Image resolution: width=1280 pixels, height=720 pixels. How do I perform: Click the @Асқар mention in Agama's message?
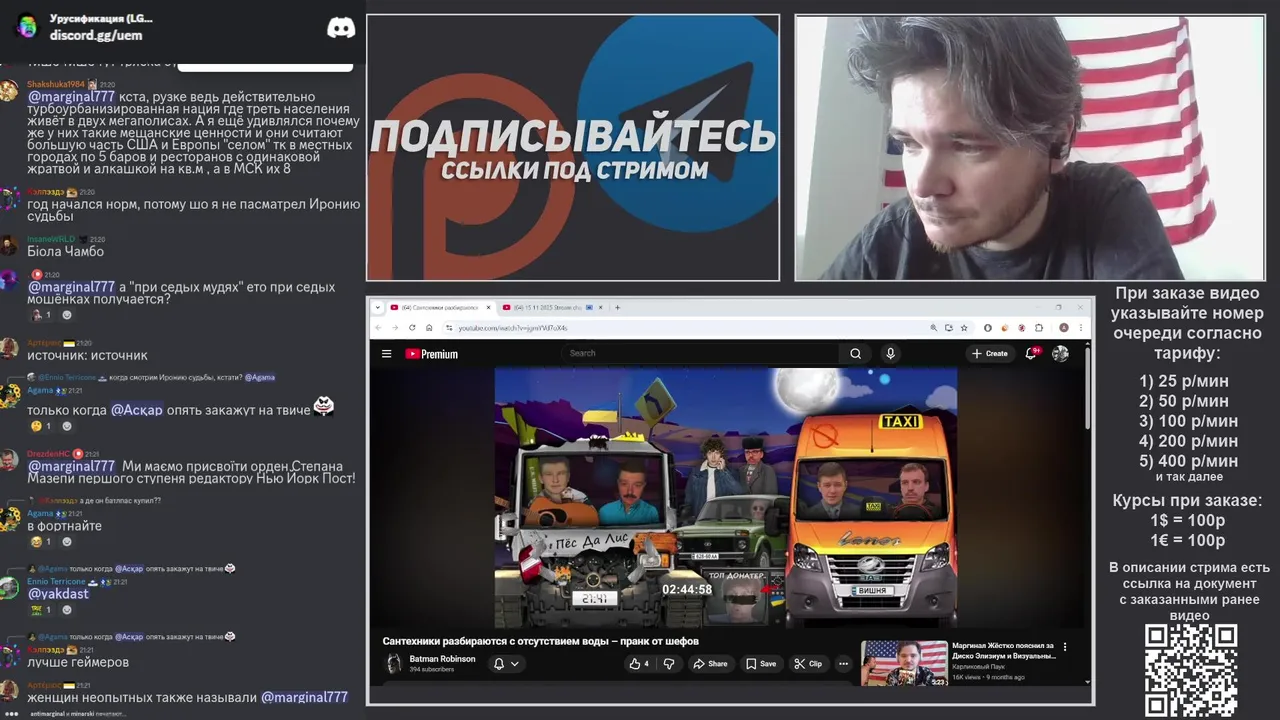[x=136, y=410]
